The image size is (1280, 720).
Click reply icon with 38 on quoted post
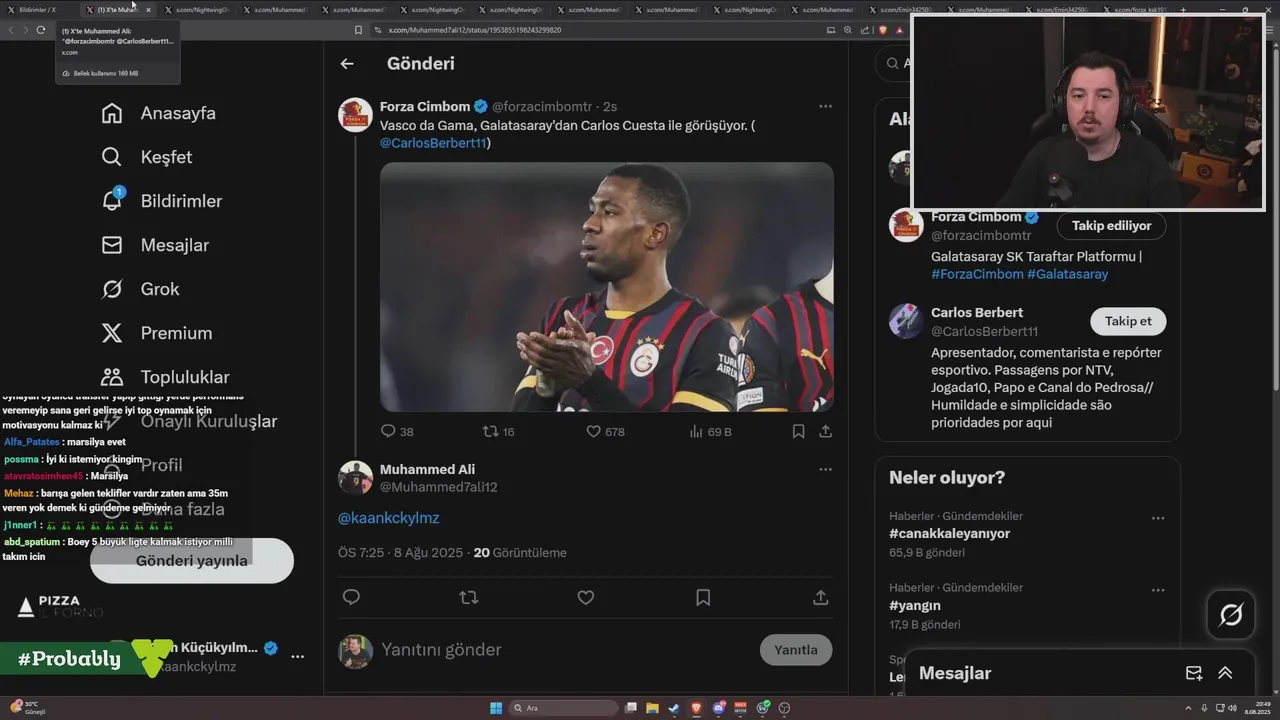(397, 431)
